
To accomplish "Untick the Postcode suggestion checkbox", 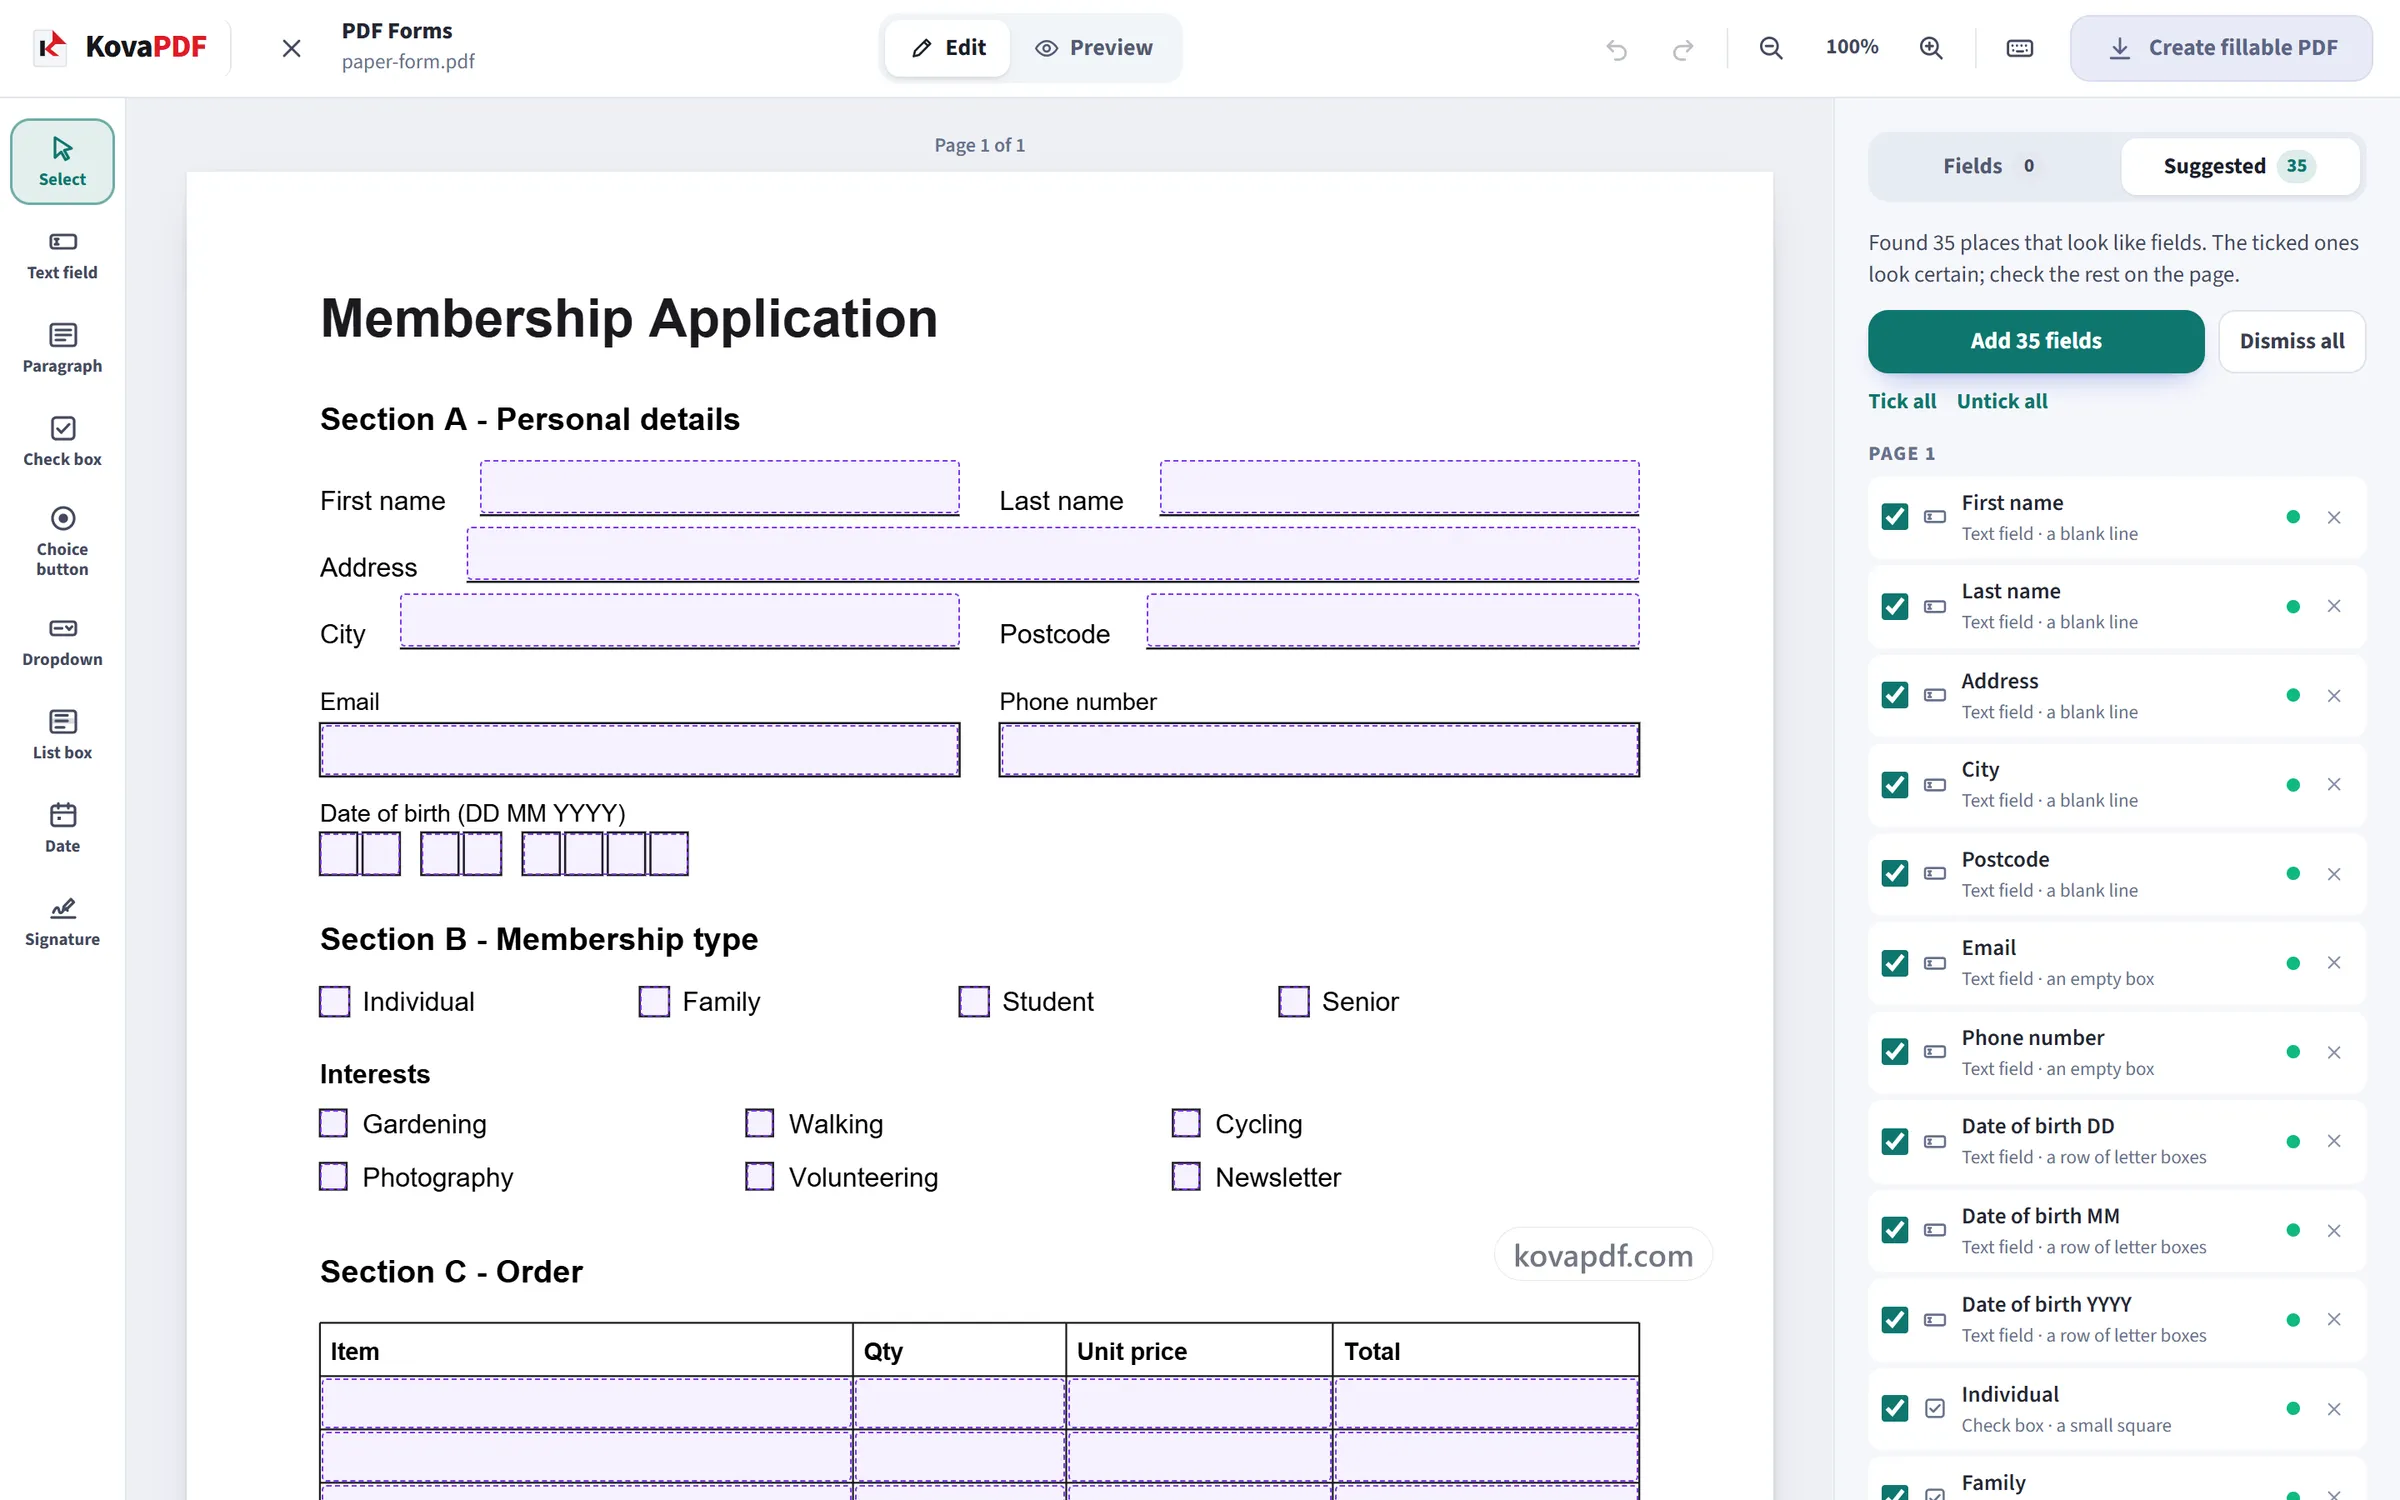I will 1895,874.
